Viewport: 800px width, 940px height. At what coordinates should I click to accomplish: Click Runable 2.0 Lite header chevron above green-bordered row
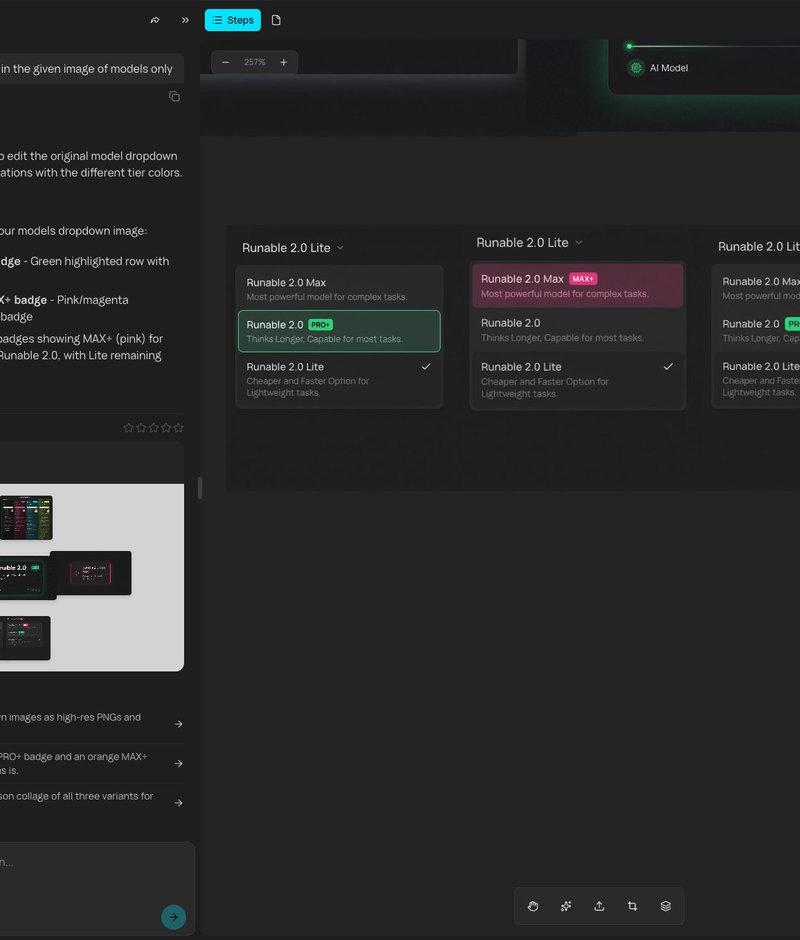340,248
